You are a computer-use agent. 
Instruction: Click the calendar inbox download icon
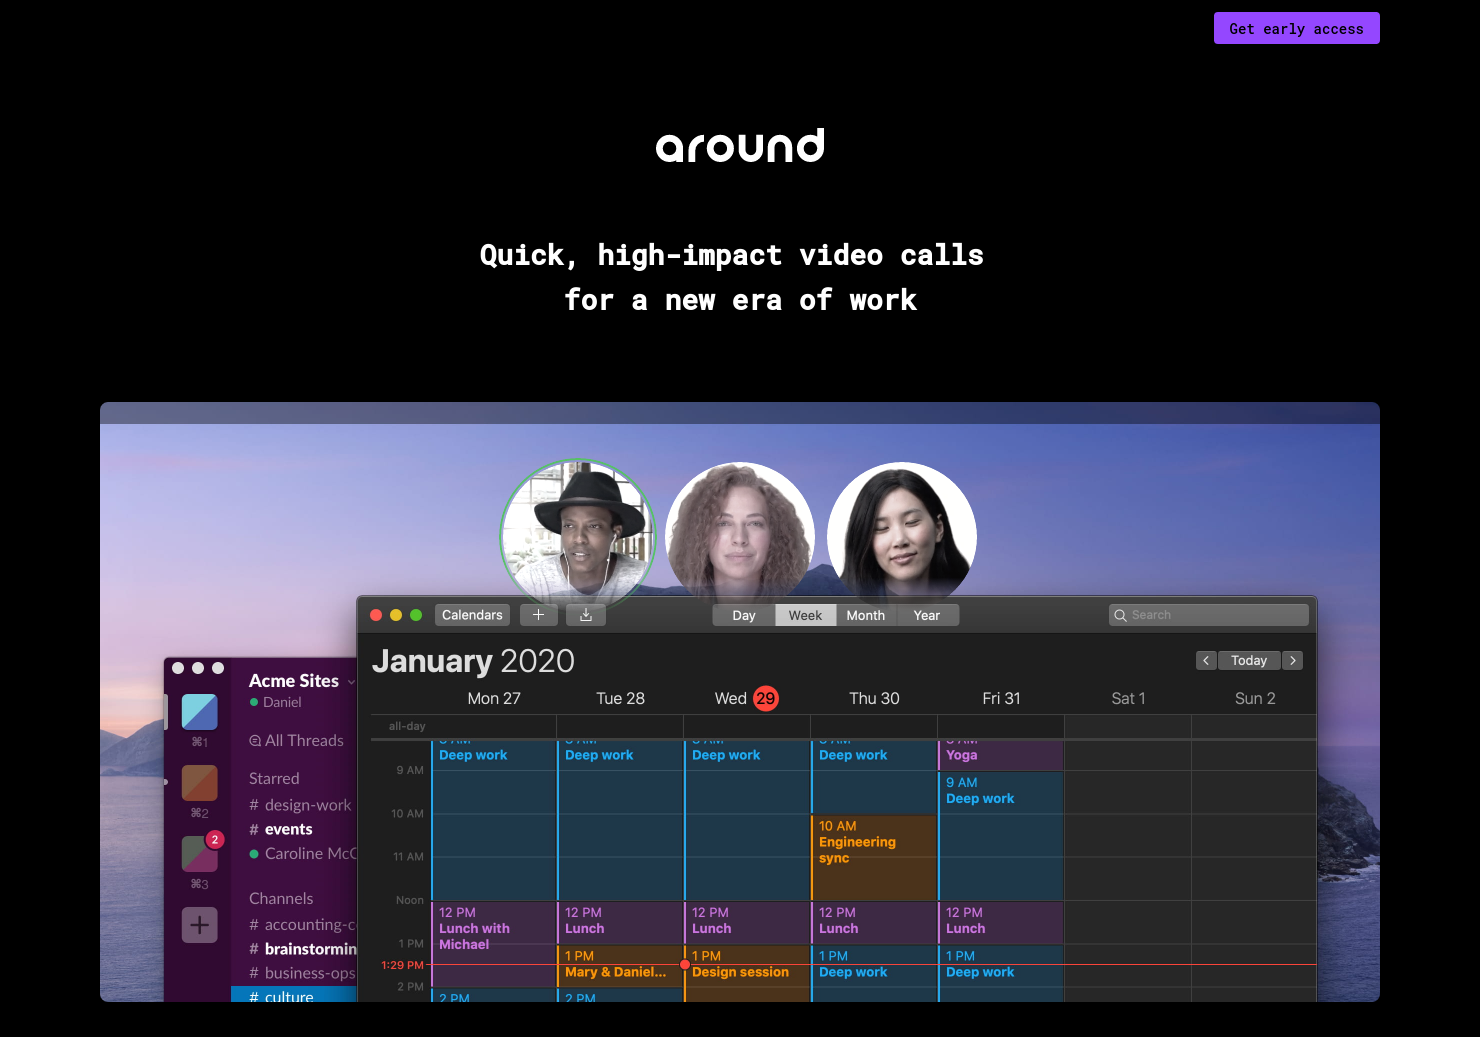(586, 615)
